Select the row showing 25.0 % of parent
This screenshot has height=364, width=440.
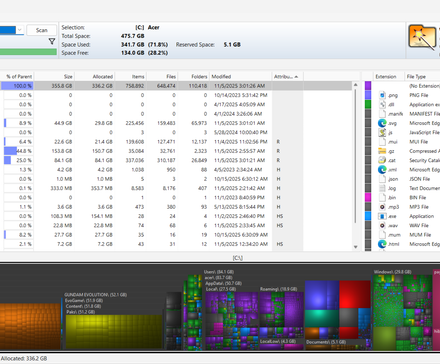pos(176,160)
